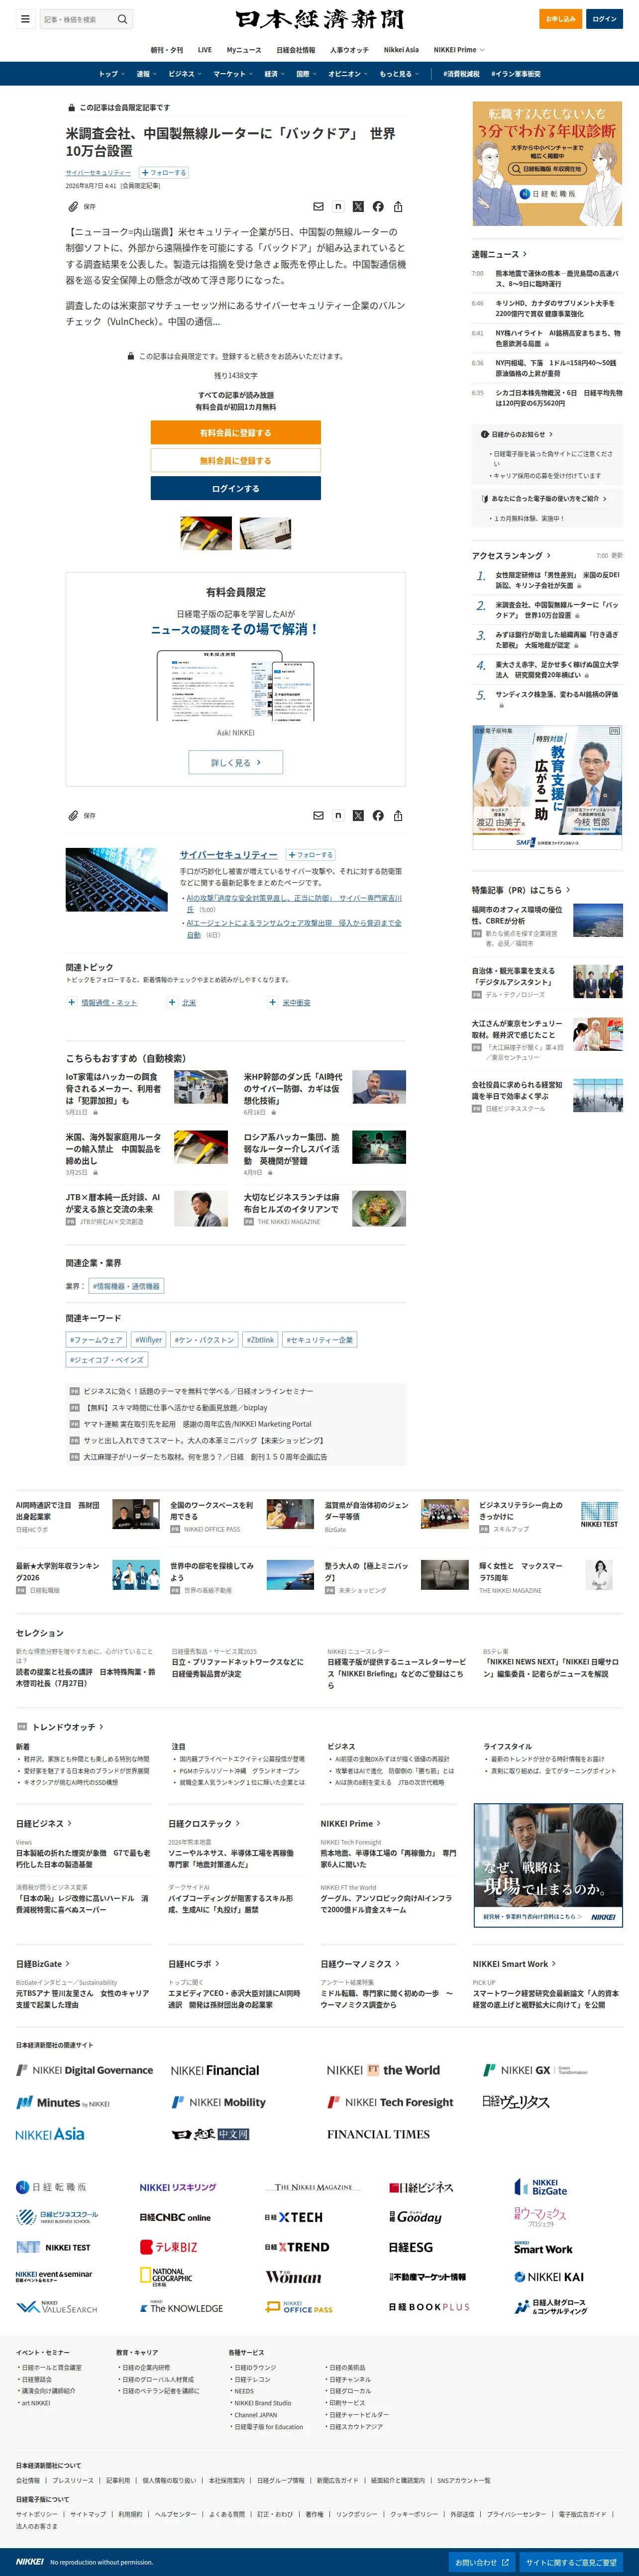This screenshot has height=2576, width=639.
Task: Toggle フォローする next to the サイバーセキュリティー heading
Action: point(311,855)
